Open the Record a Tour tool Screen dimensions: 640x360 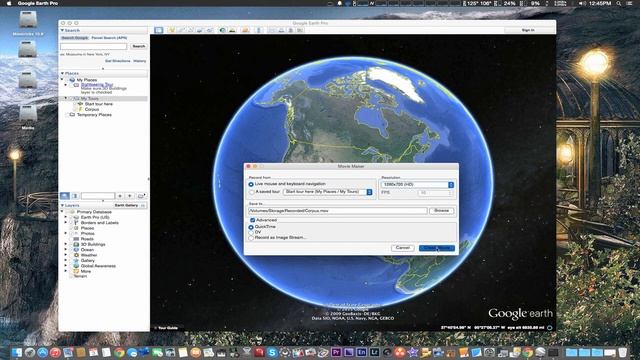[x=210, y=30]
